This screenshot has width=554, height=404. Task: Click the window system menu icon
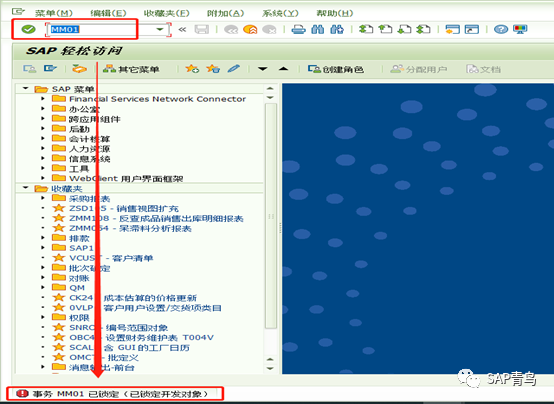coord(18,11)
